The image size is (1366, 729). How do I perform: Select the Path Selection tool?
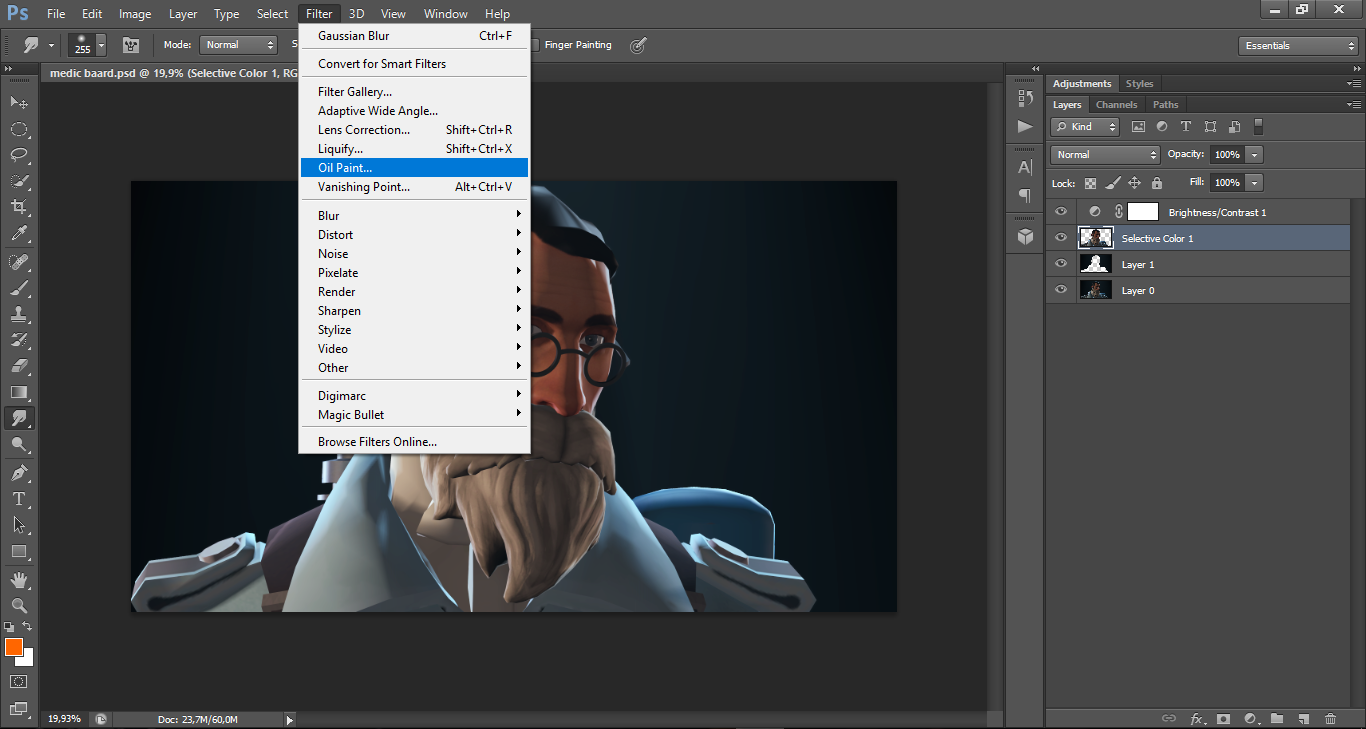pos(19,524)
